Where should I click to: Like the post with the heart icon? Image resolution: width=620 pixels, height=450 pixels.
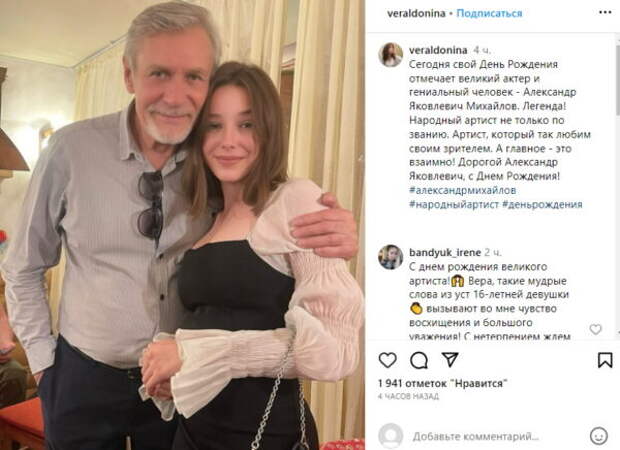(x=388, y=360)
